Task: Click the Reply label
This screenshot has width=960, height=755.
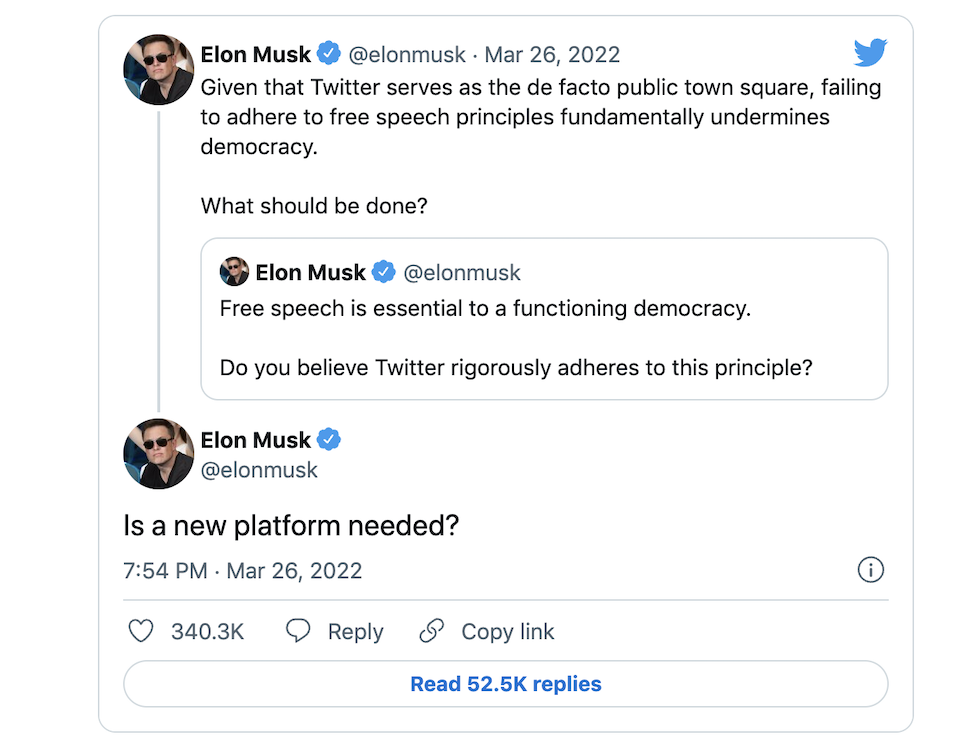Action: 355,632
